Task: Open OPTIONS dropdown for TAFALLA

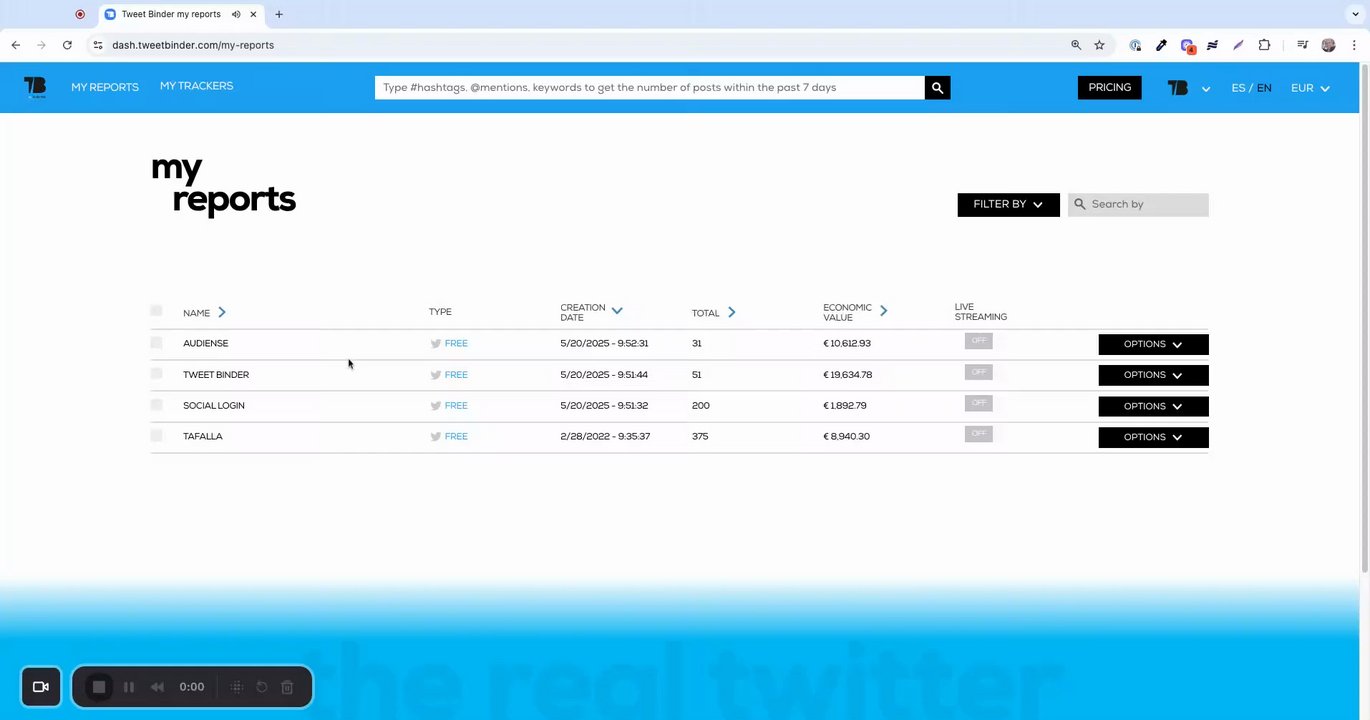Action: [1153, 437]
